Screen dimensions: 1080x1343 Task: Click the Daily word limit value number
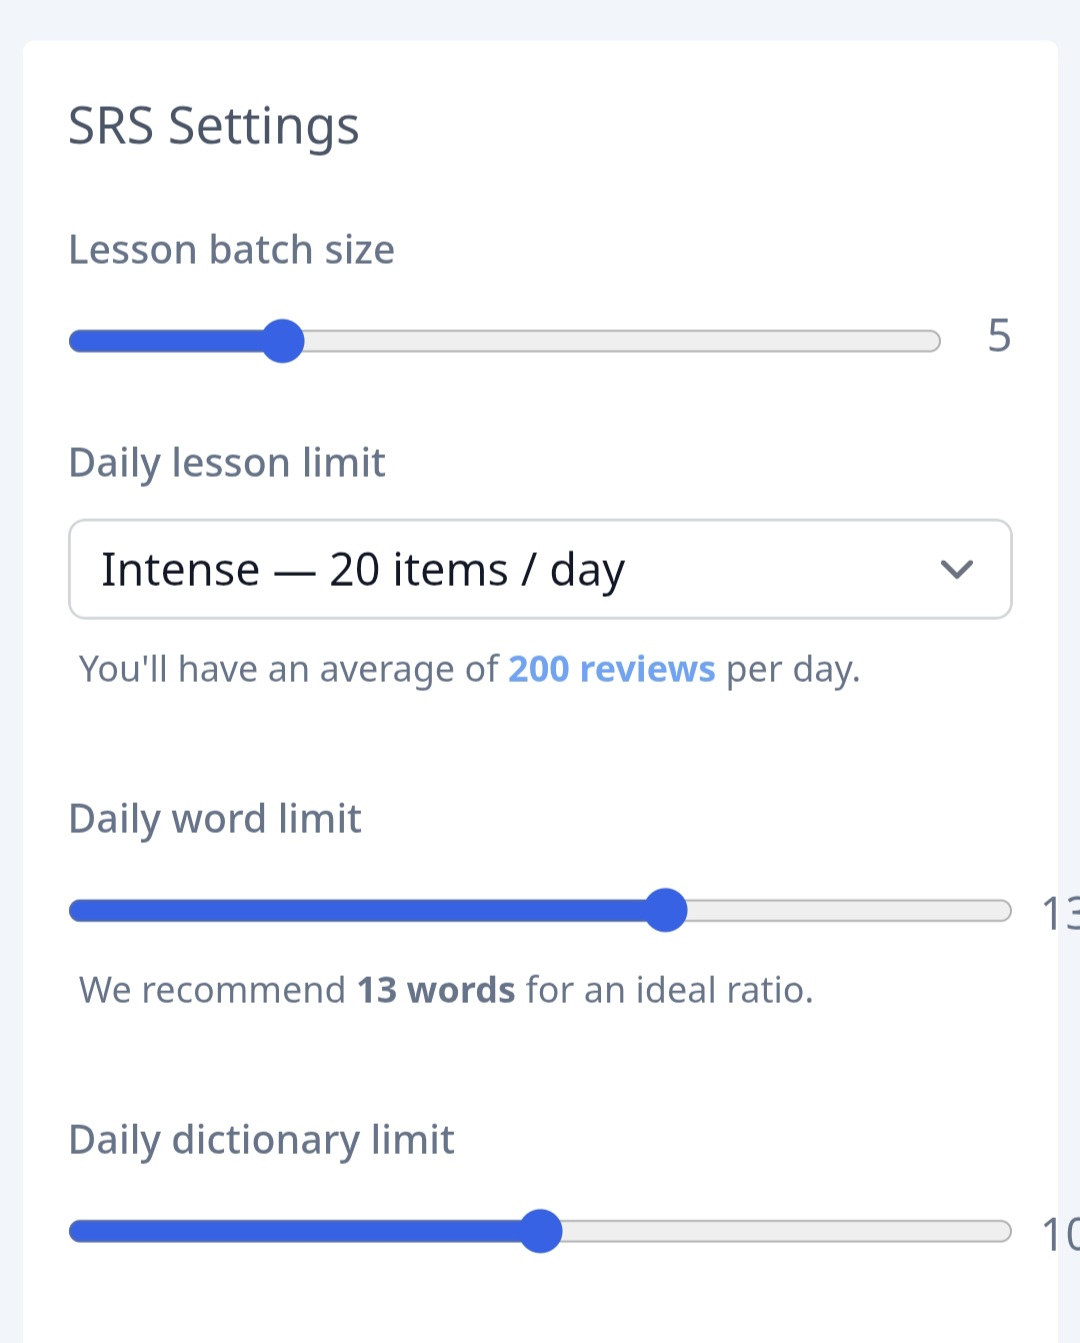point(1060,914)
